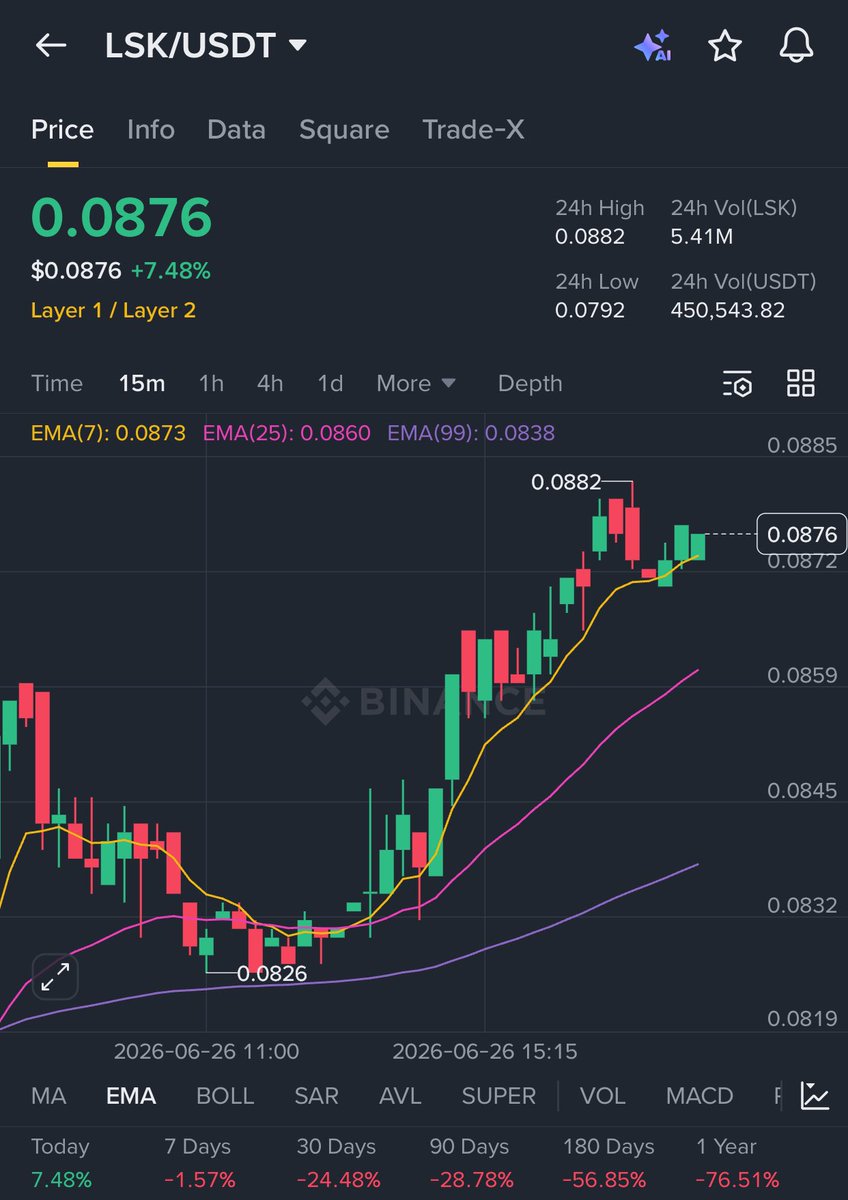The image size is (848, 1200).
Task: Switch to the Info tab
Action: (150, 129)
